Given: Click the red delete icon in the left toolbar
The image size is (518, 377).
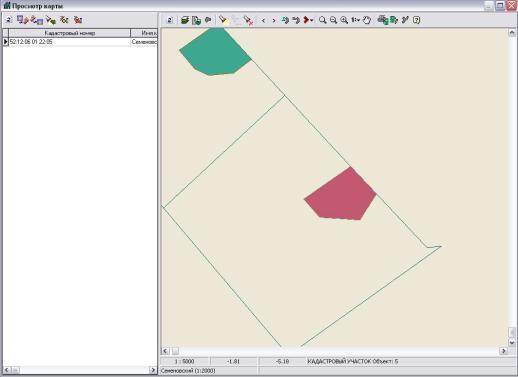Looking at the screenshot, I should pos(78,20).
